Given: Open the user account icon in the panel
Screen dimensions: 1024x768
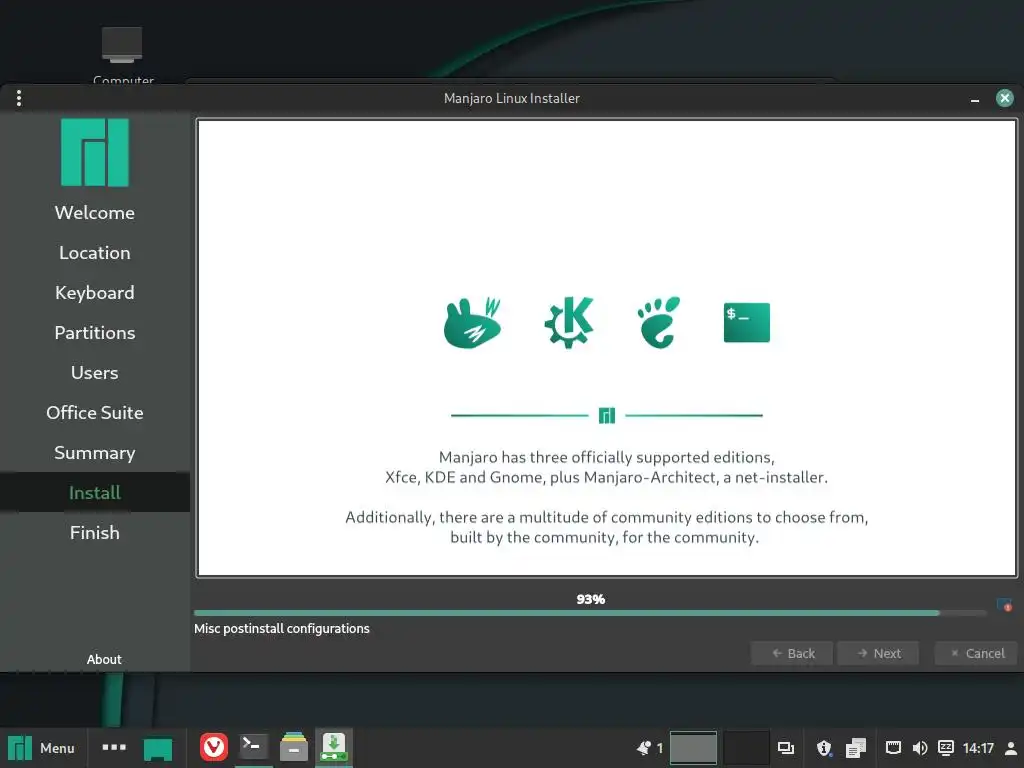Looking at the screenshot, I should click(x=1011, y=748).
